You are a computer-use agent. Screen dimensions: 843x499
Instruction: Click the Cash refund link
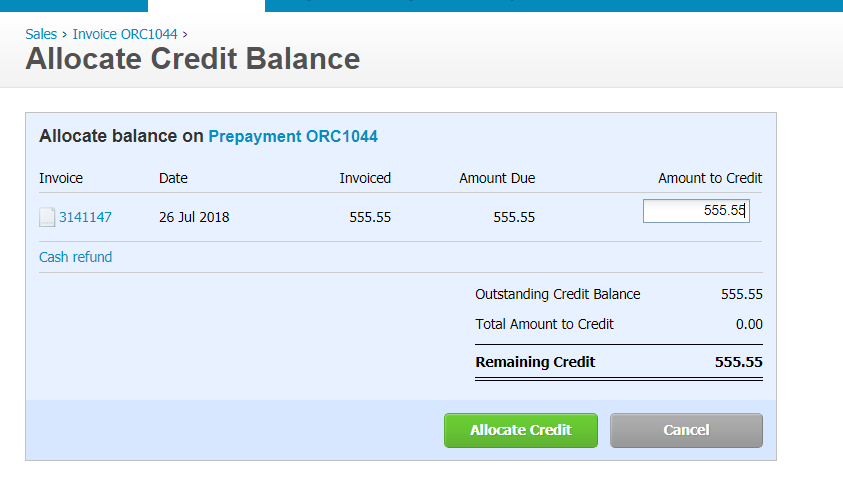click(75, 257)
